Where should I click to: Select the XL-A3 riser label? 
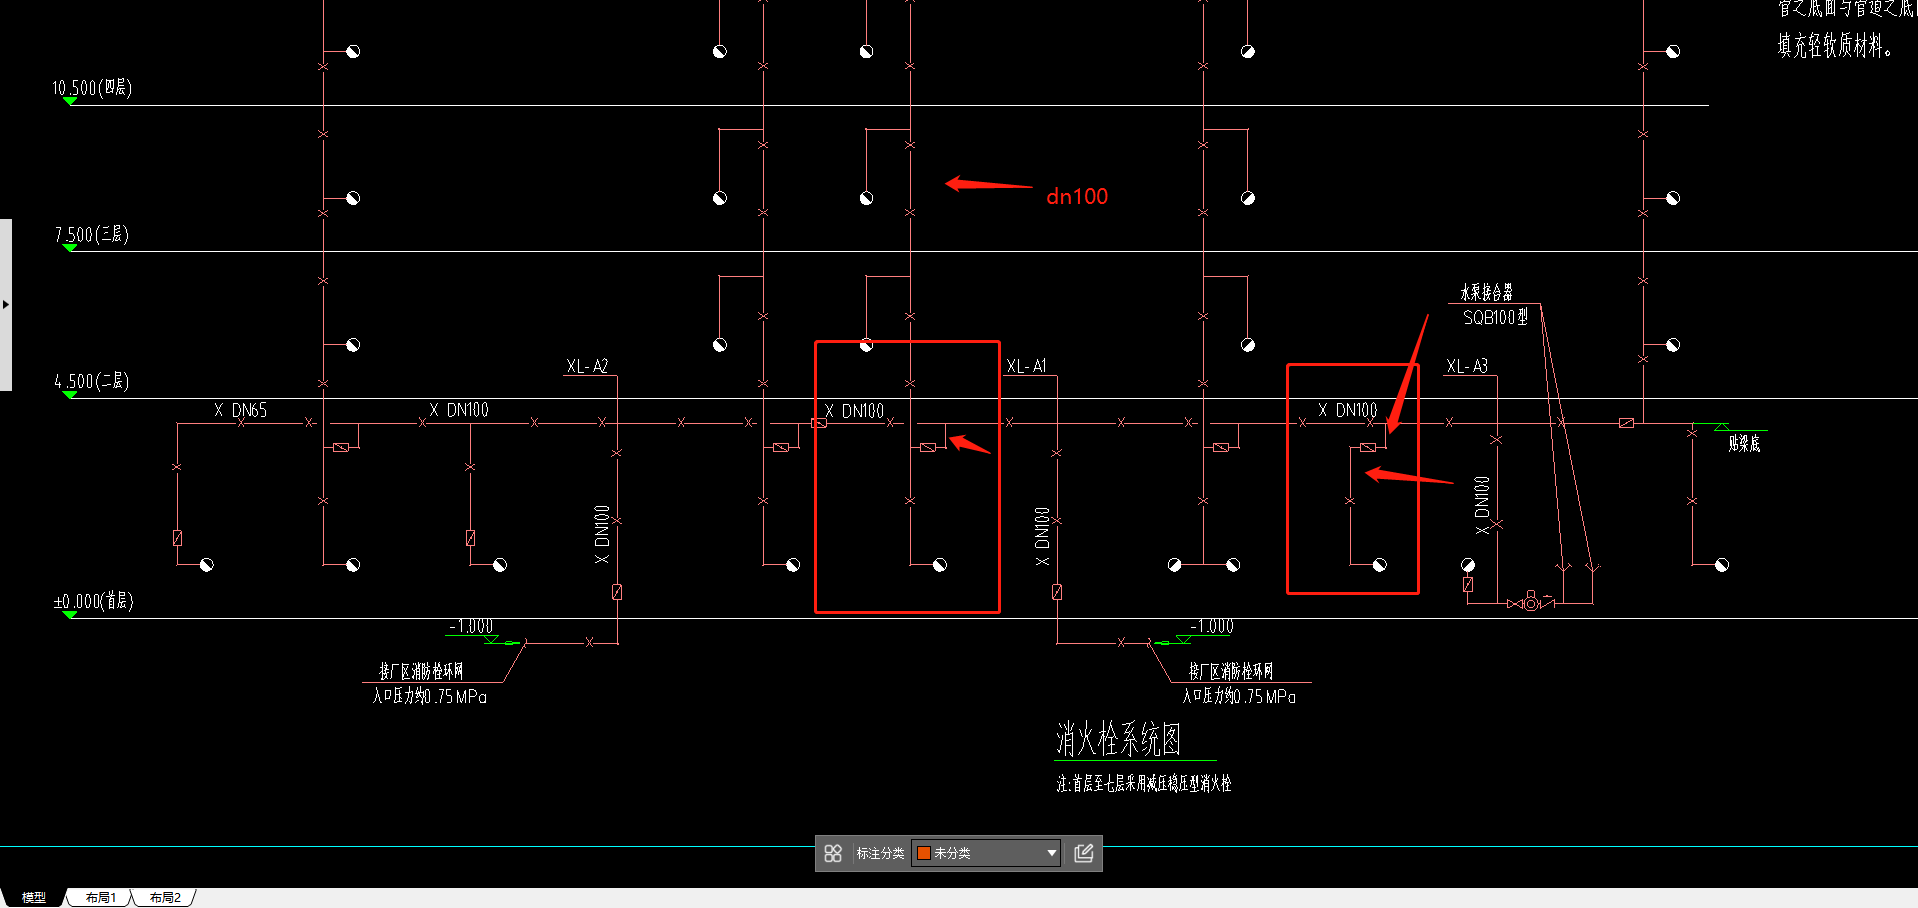(x=1467, y=366)
